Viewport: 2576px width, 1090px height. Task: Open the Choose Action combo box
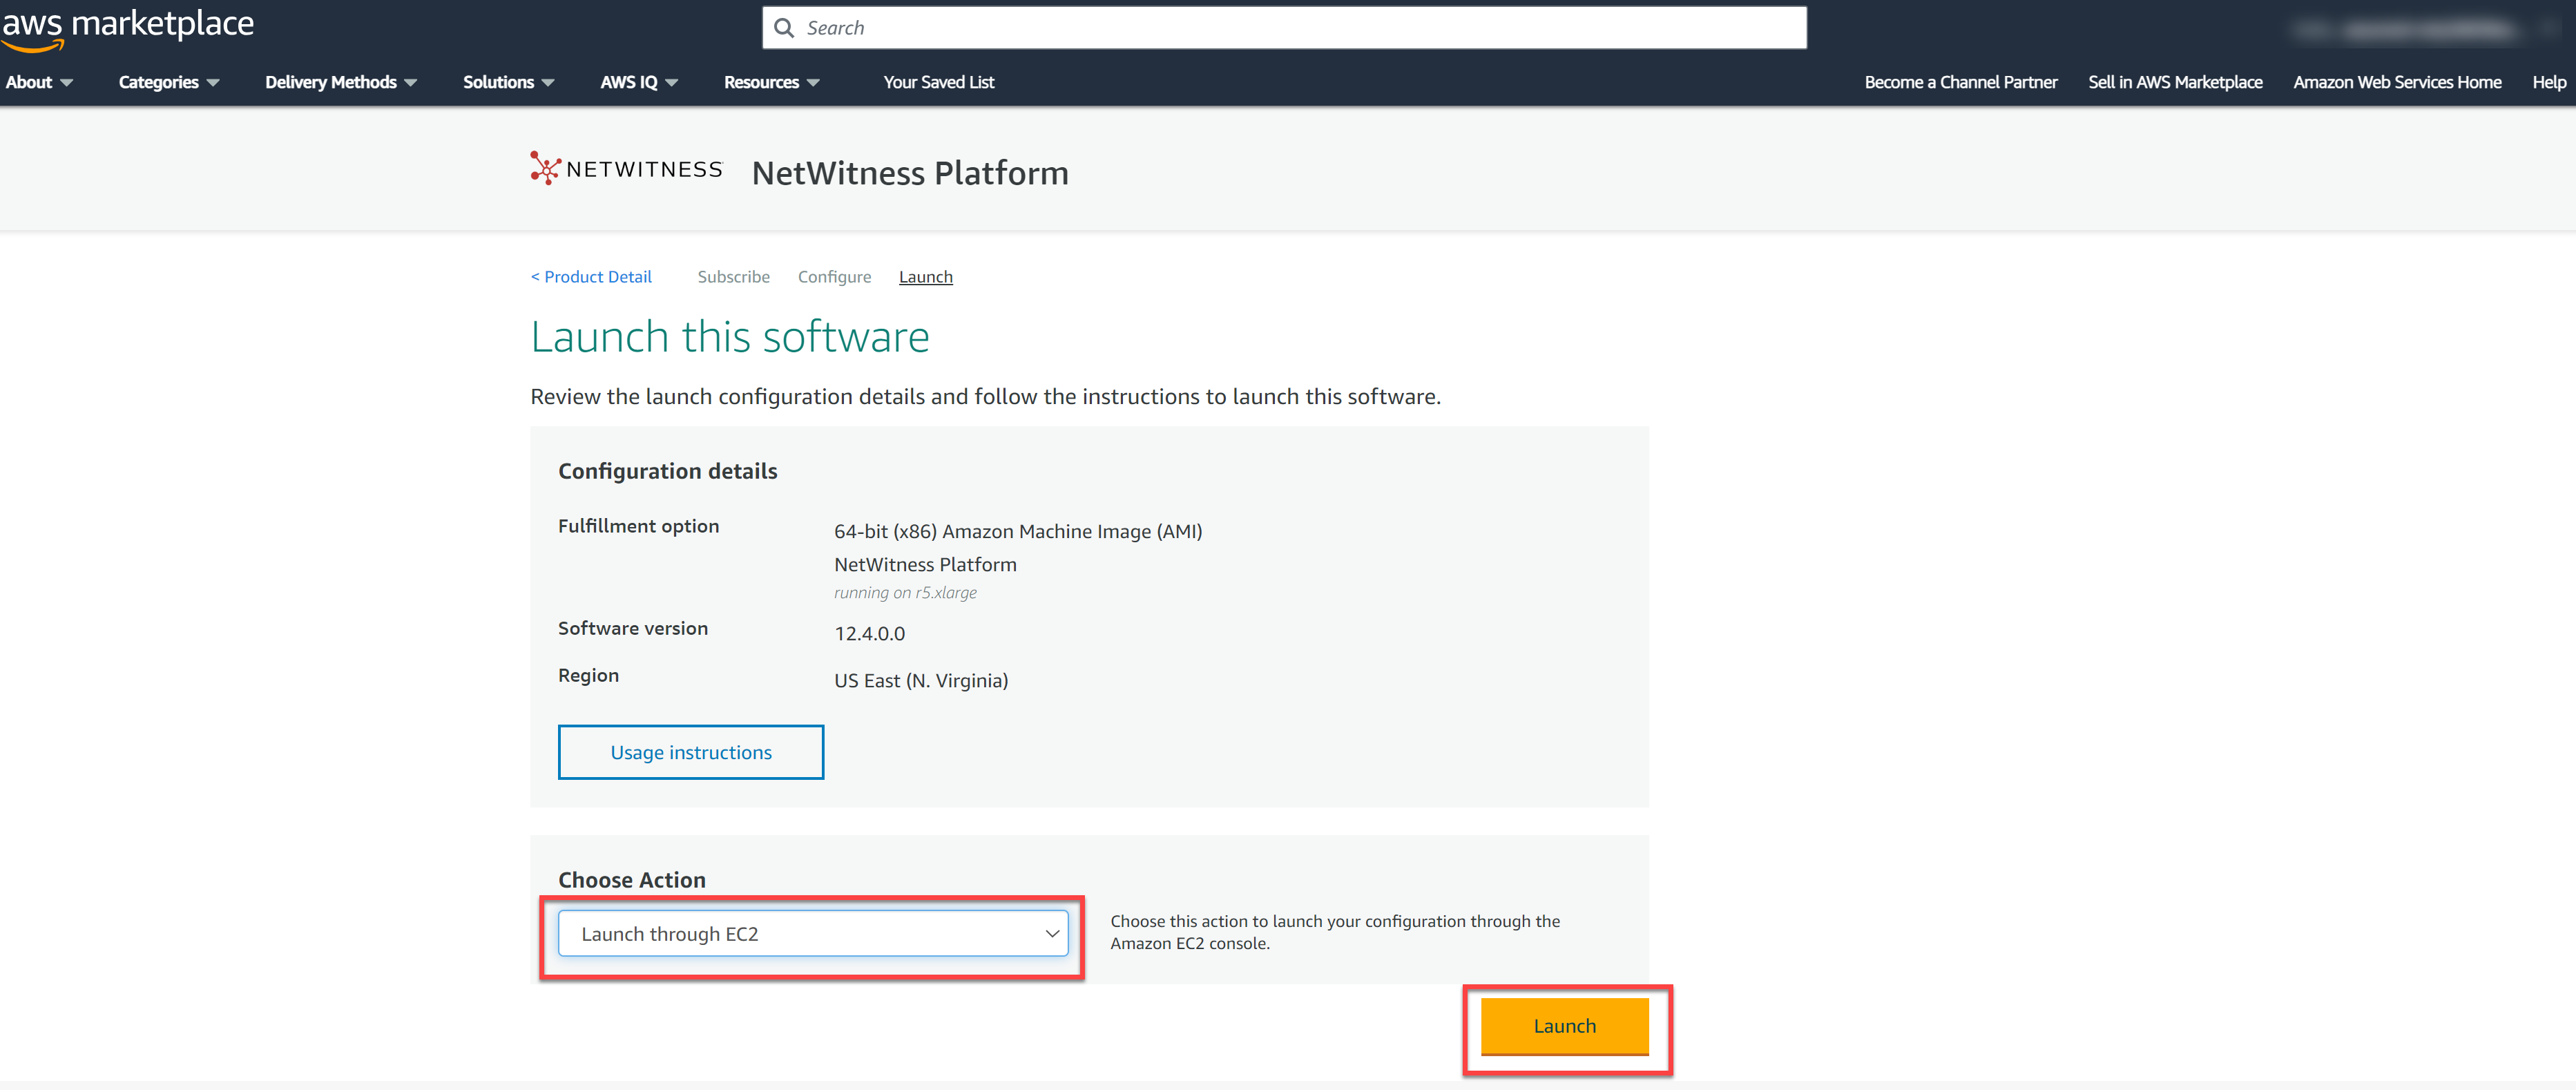(x=812, y=933)
